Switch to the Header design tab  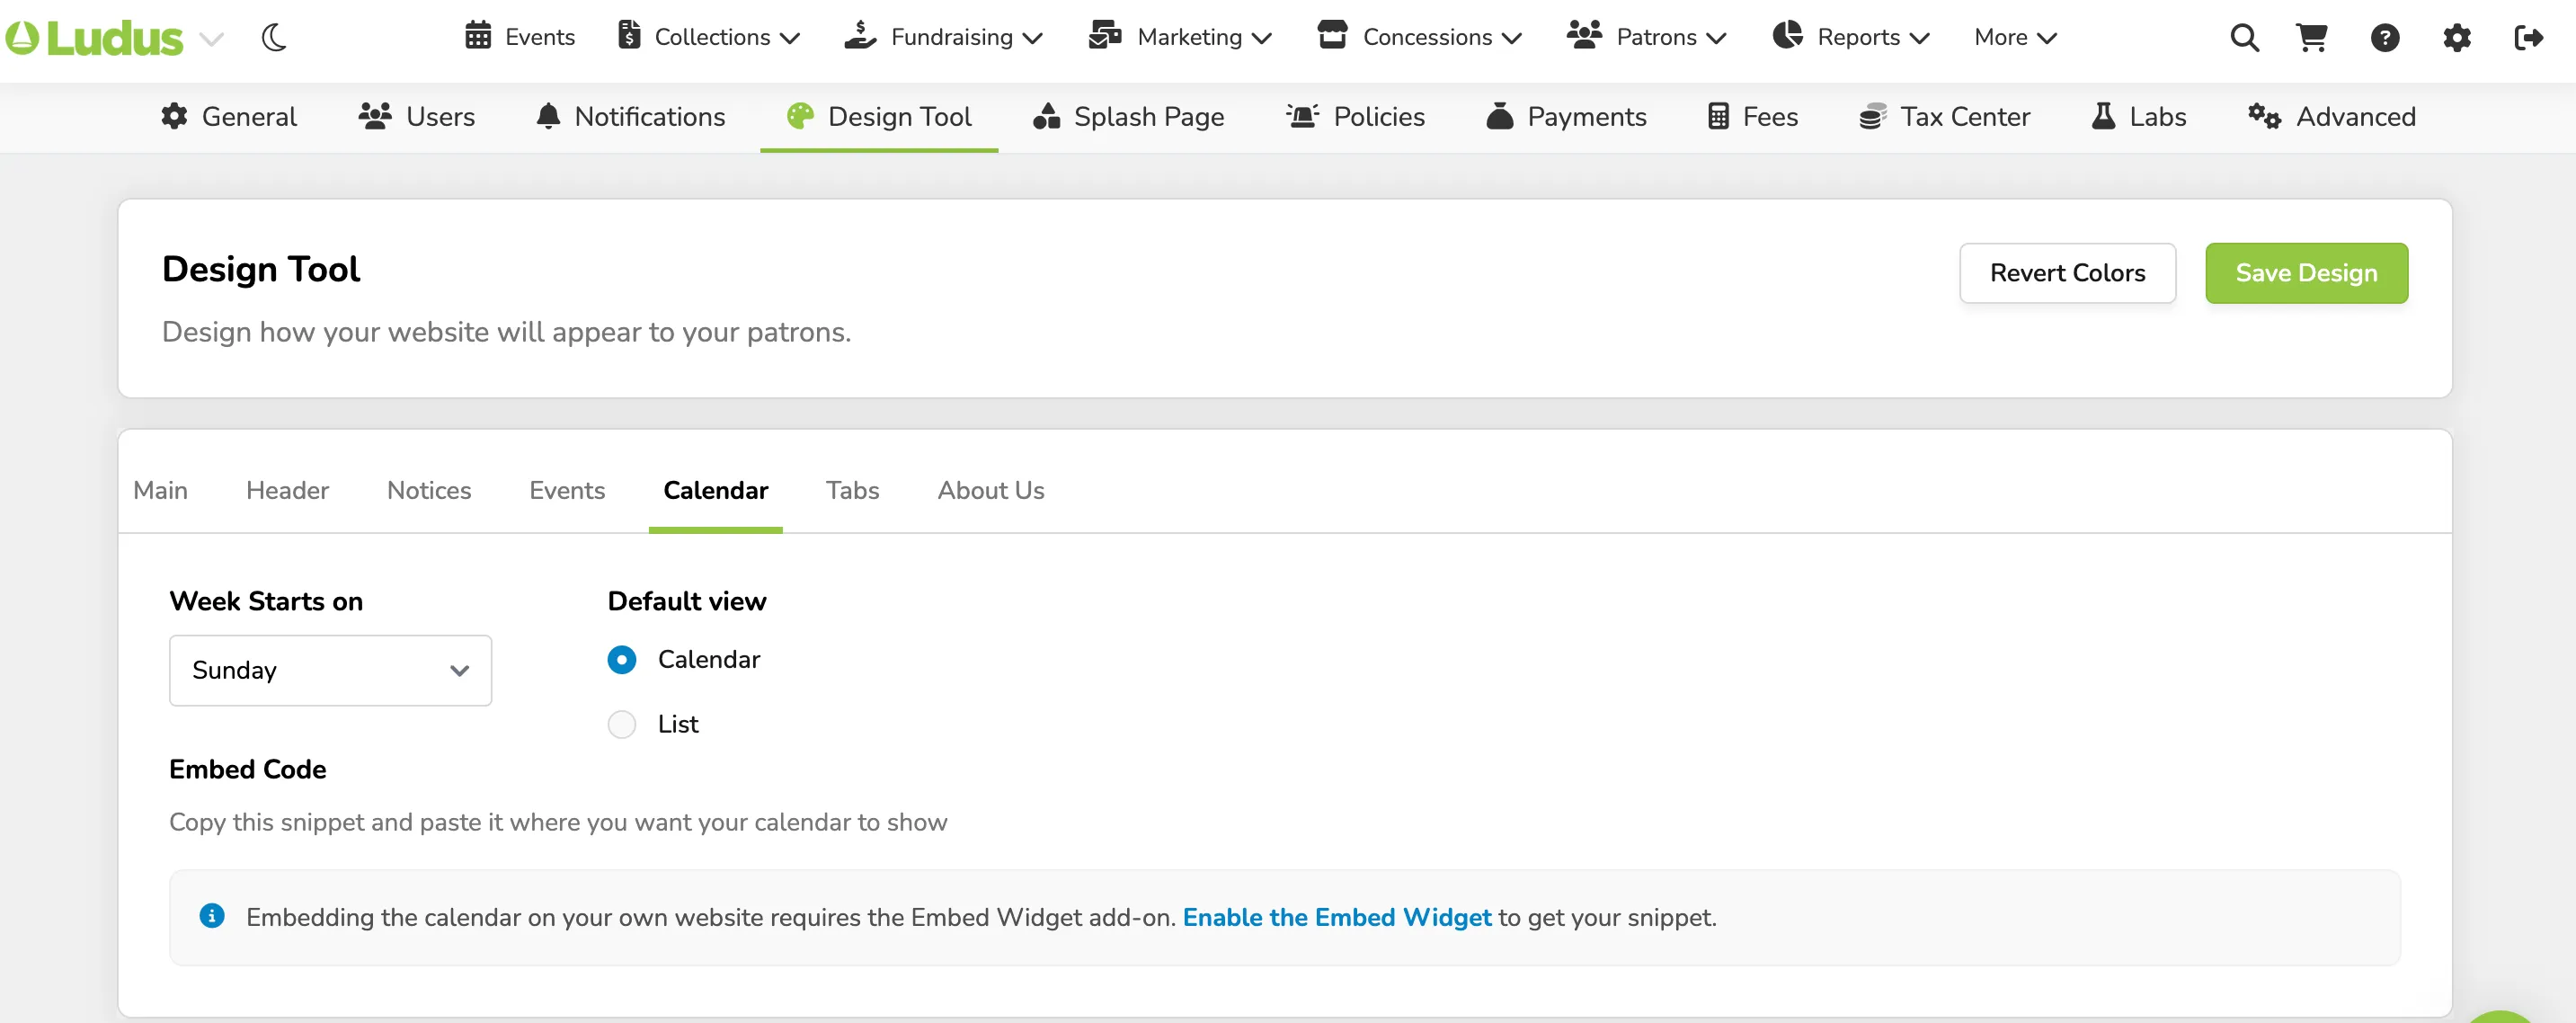(x=287, y=490)
